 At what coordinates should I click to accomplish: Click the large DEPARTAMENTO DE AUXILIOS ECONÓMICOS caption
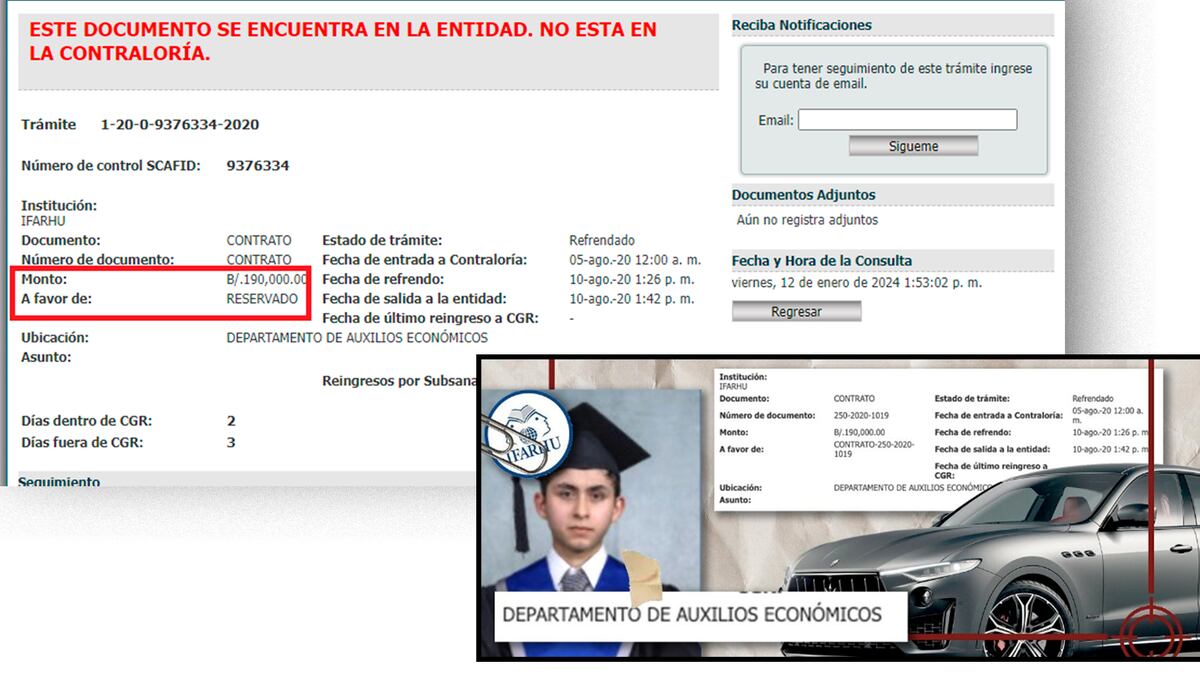coord(692,614)
